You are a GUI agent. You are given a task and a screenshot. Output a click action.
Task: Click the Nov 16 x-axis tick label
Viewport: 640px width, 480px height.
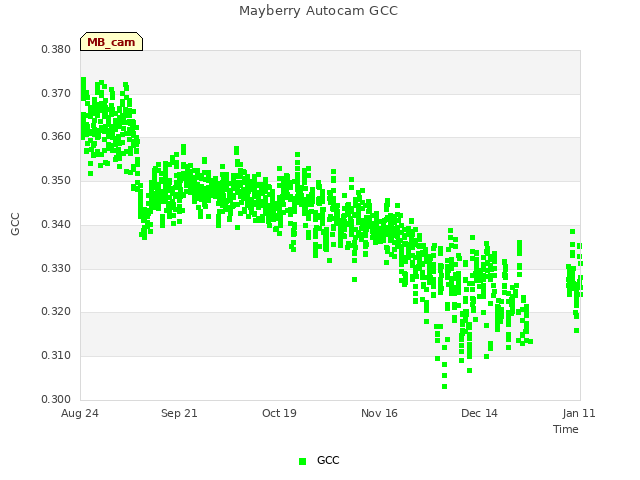click(x=379, y=413)
